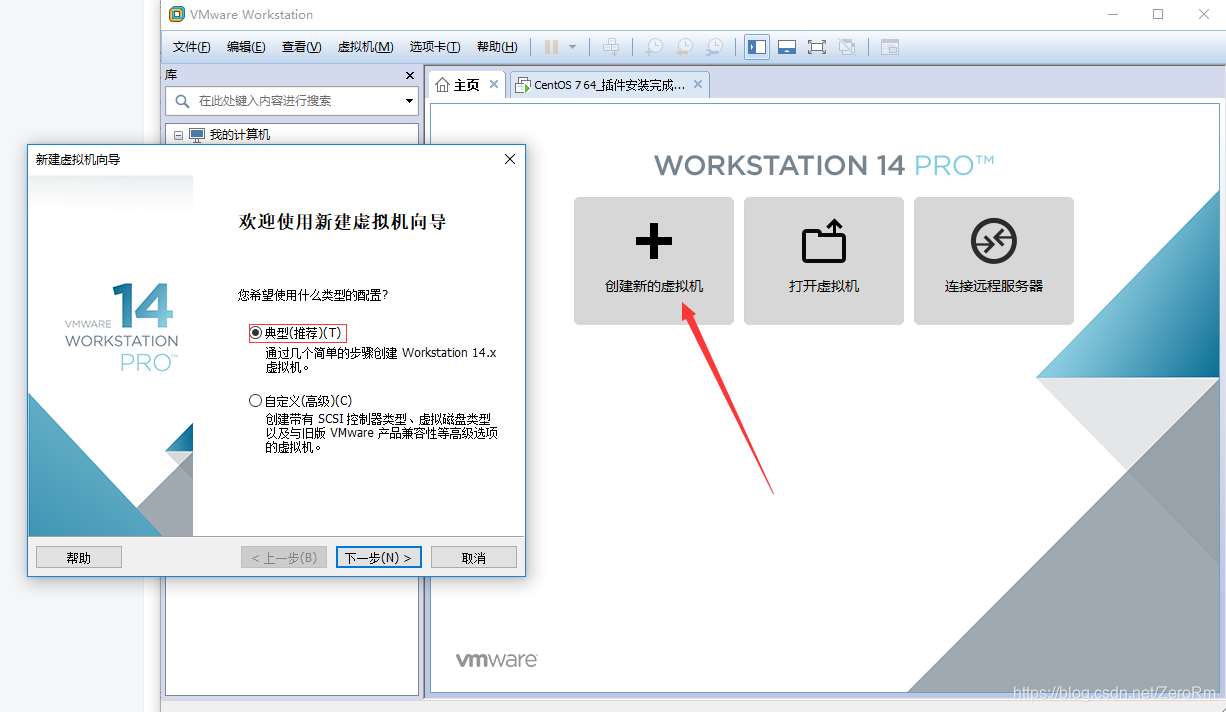Open the snapshot manager toolbar icon
Screen dimensions: 1226x712
point(714,47)
